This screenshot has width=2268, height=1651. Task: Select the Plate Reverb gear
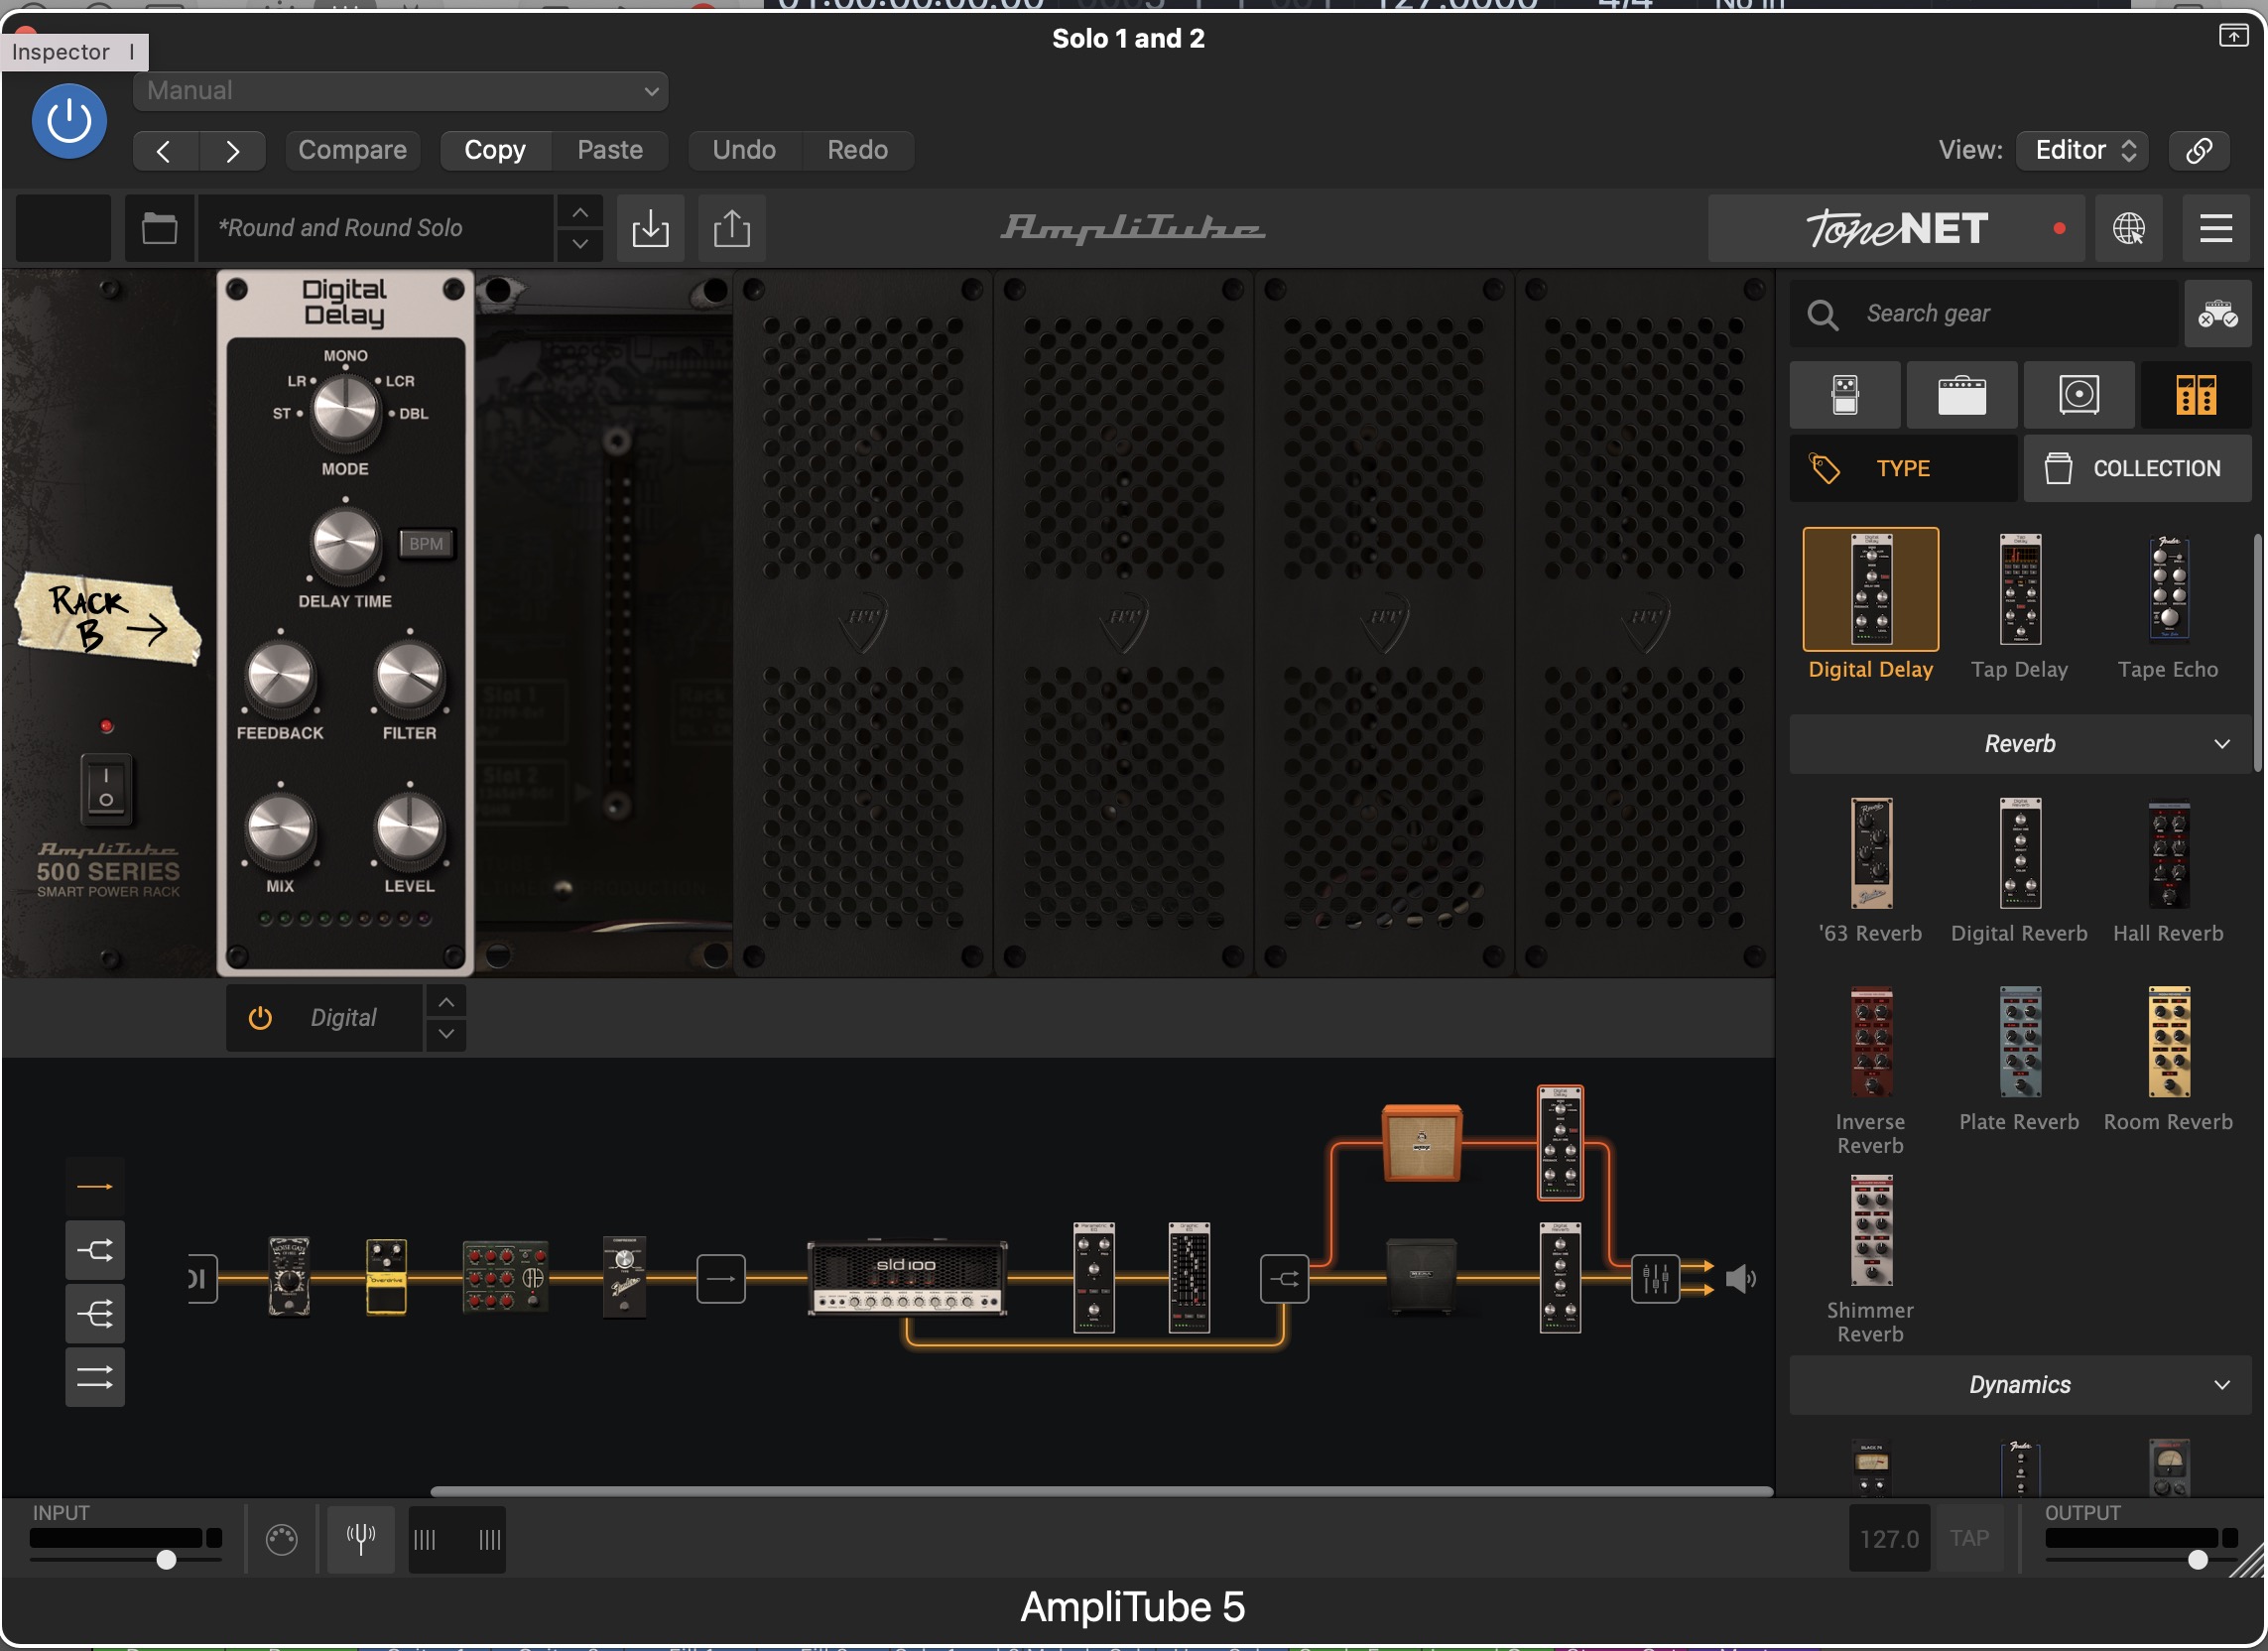pyautogui.click(x=2019, y=1042)
